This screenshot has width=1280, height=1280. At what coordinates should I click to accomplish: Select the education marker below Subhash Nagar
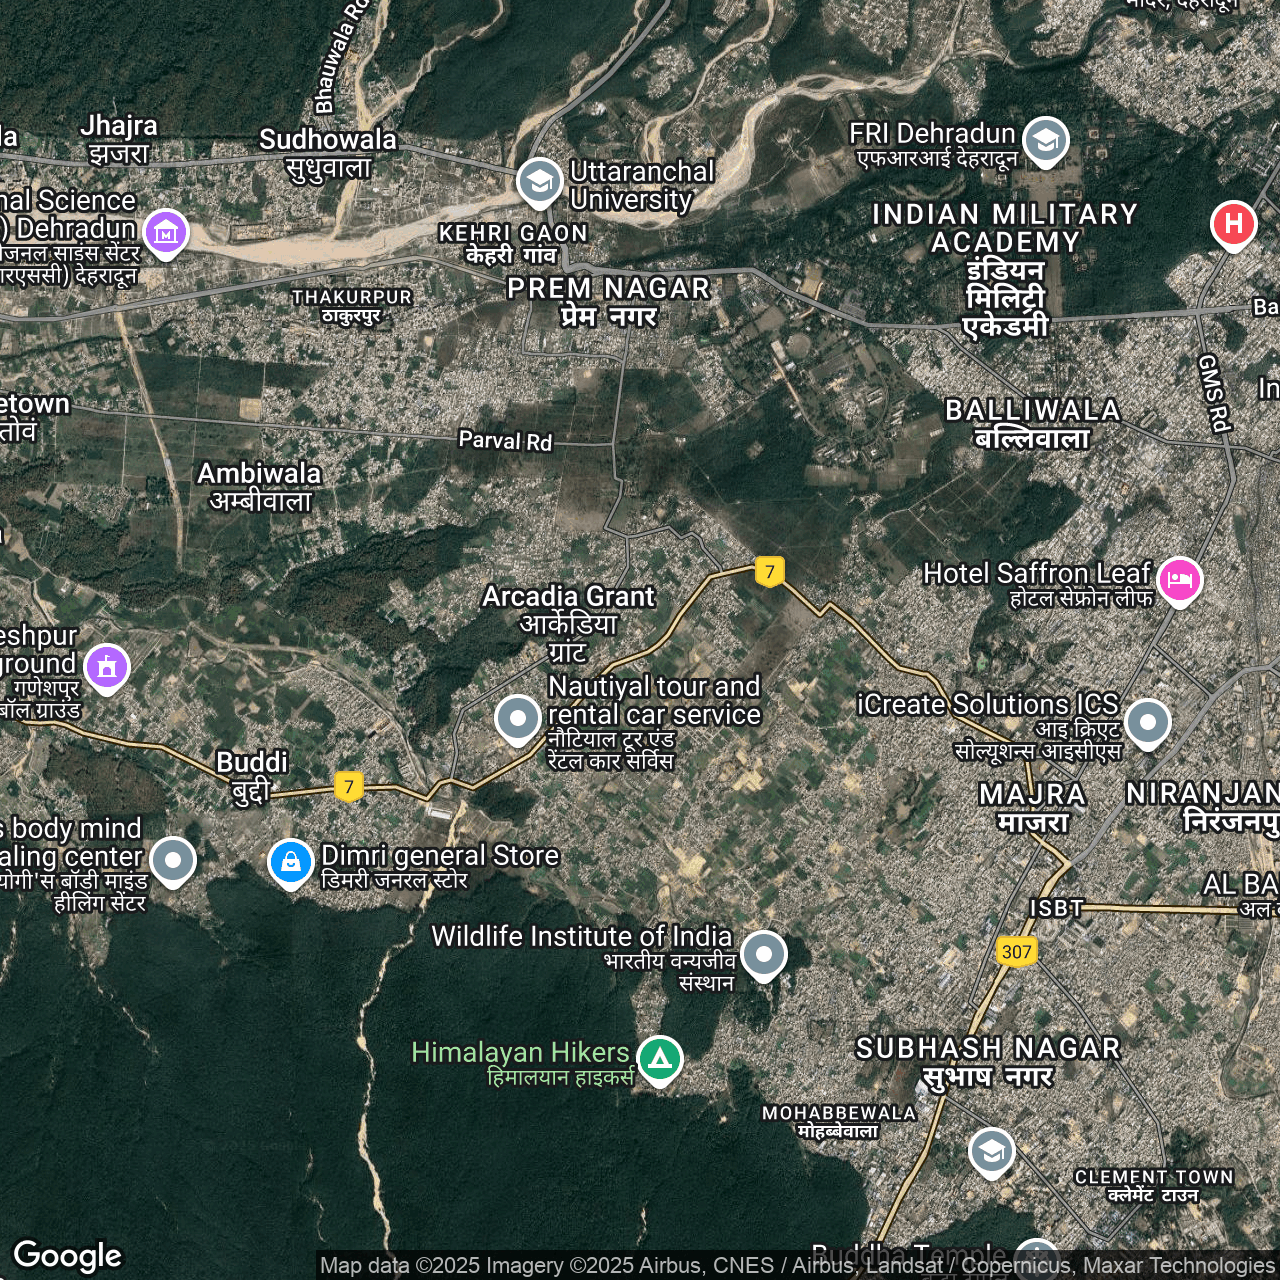point(991,1152)
